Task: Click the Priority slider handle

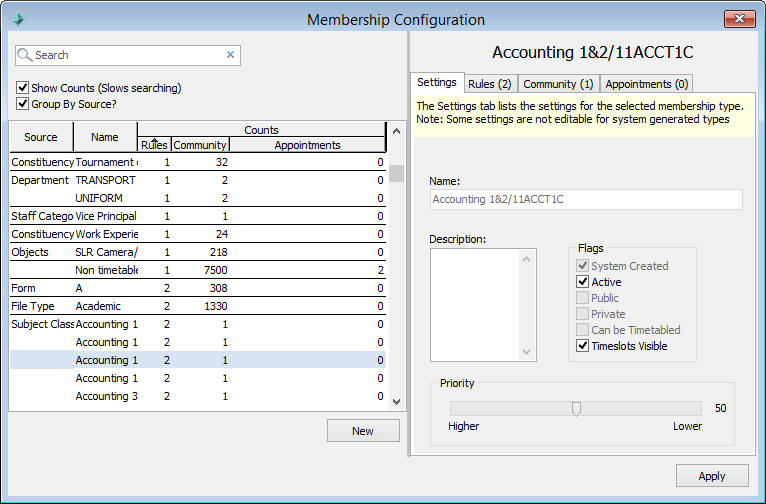Action: [576, 409]
